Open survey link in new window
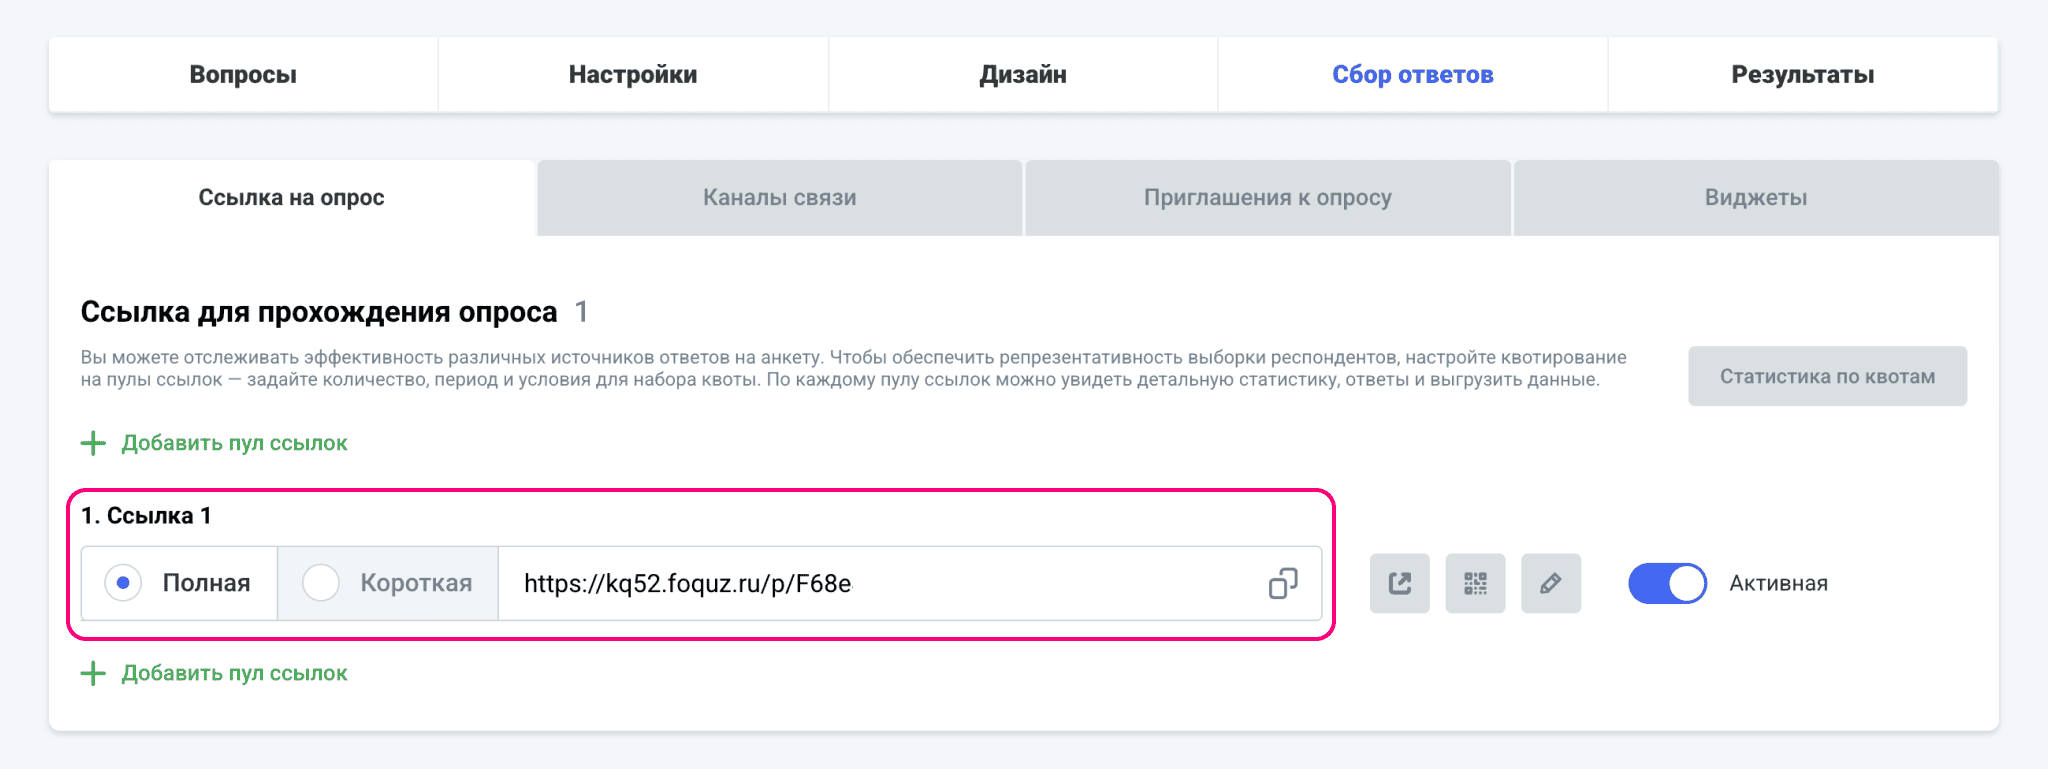The width and height of the screenshot is (2048, 769). tap(1399, 583)
